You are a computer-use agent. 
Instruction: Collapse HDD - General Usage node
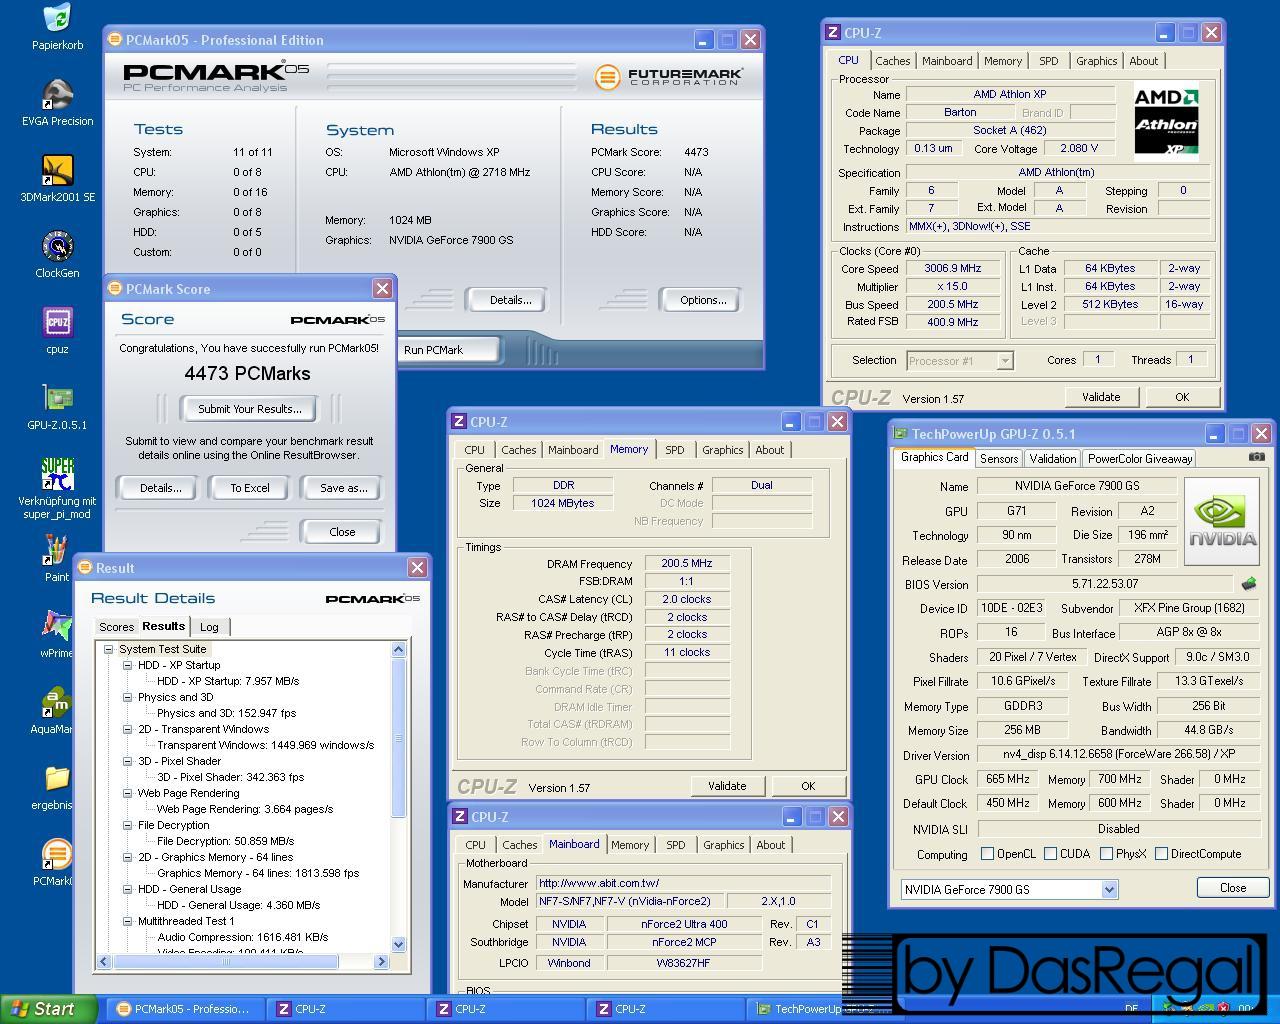(x=128, y=889)
